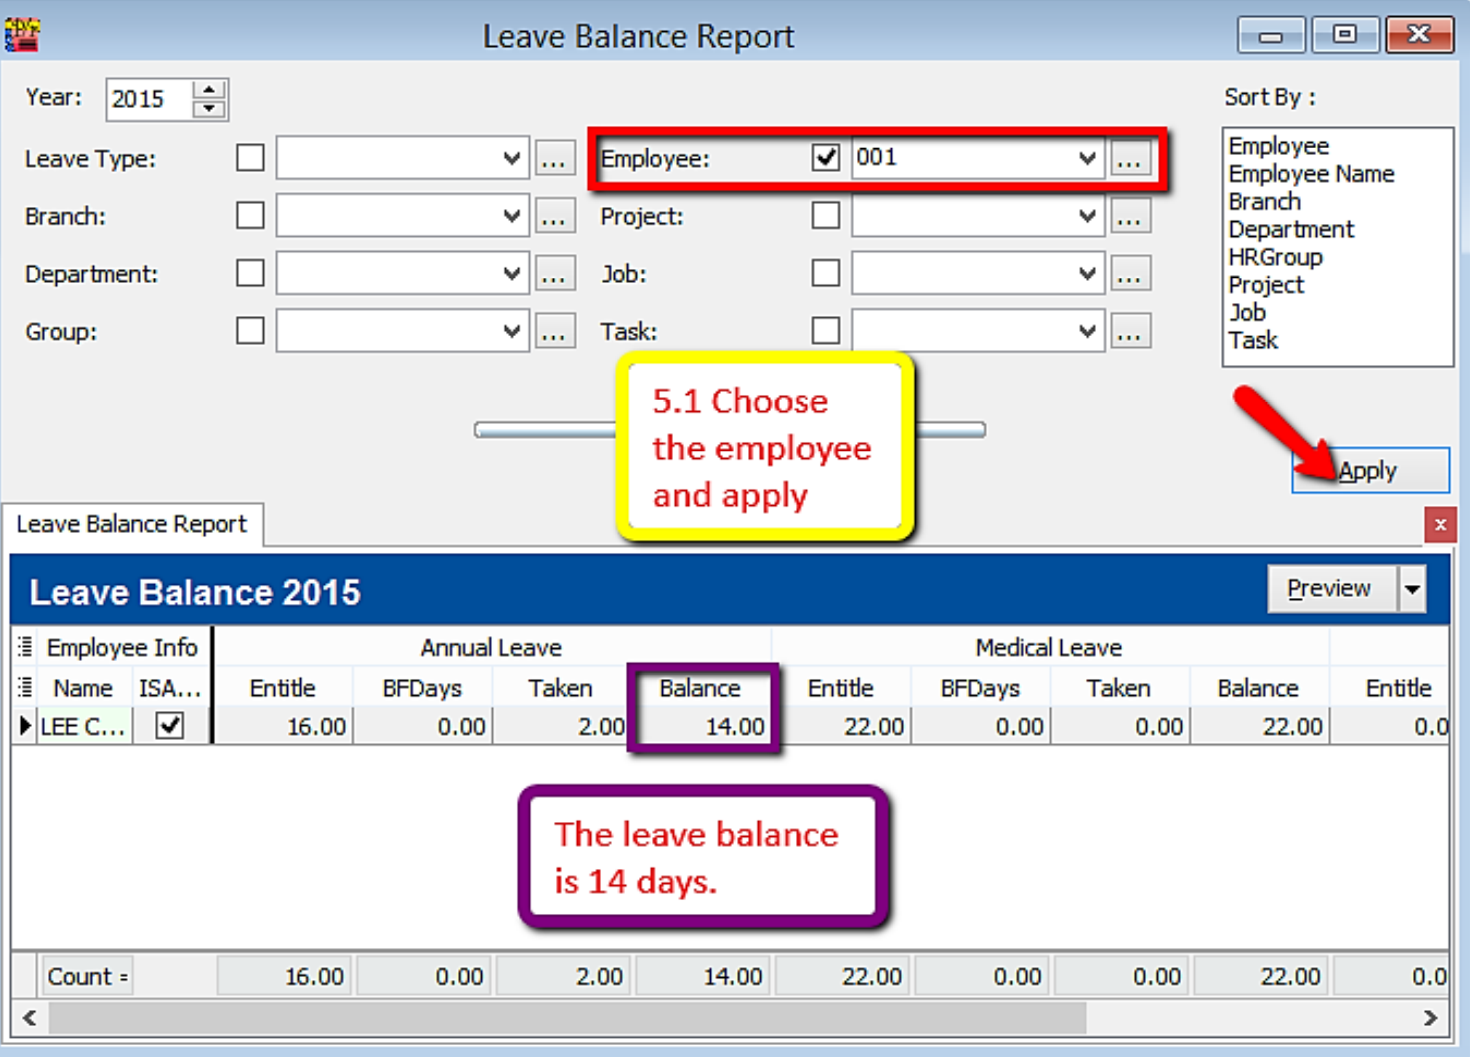Enable the Leave Type filter checkbox
The height and width of the screenshot is (1057, 1470).
tap(250, 158)
